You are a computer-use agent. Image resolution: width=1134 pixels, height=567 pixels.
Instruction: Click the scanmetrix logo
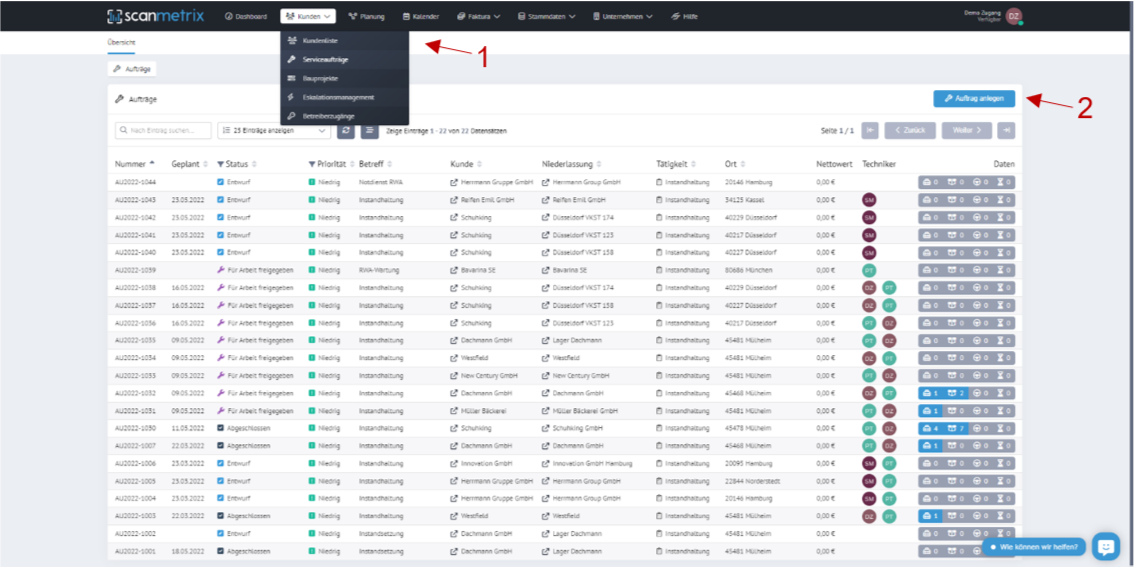pos(155,16)
